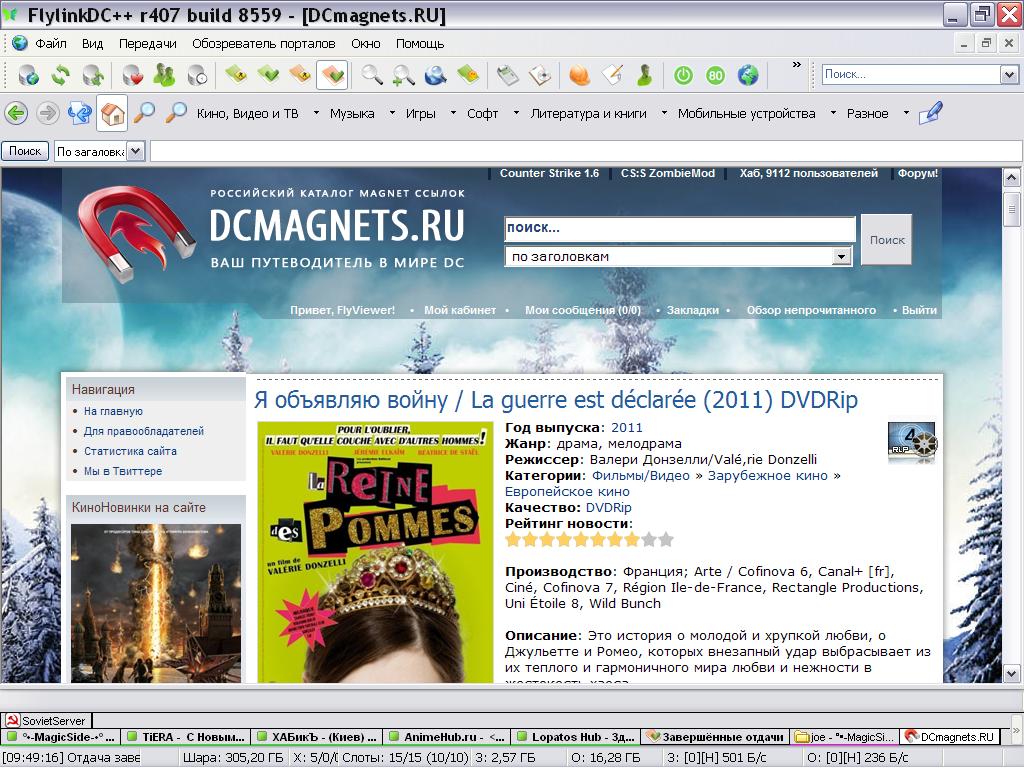
Task: Click the 4 Rip film reel icon
Action: click(911, 442)
